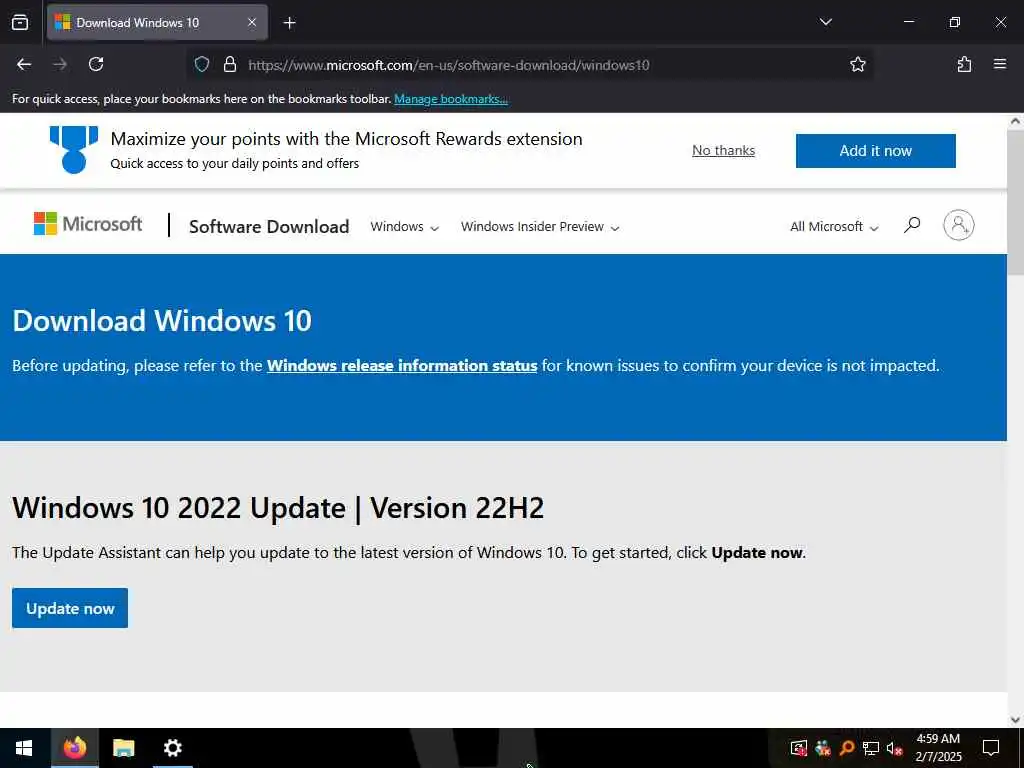
Task: Expand the list all tabs chevron
Action: pyautogui.click(x=825, y=22)
